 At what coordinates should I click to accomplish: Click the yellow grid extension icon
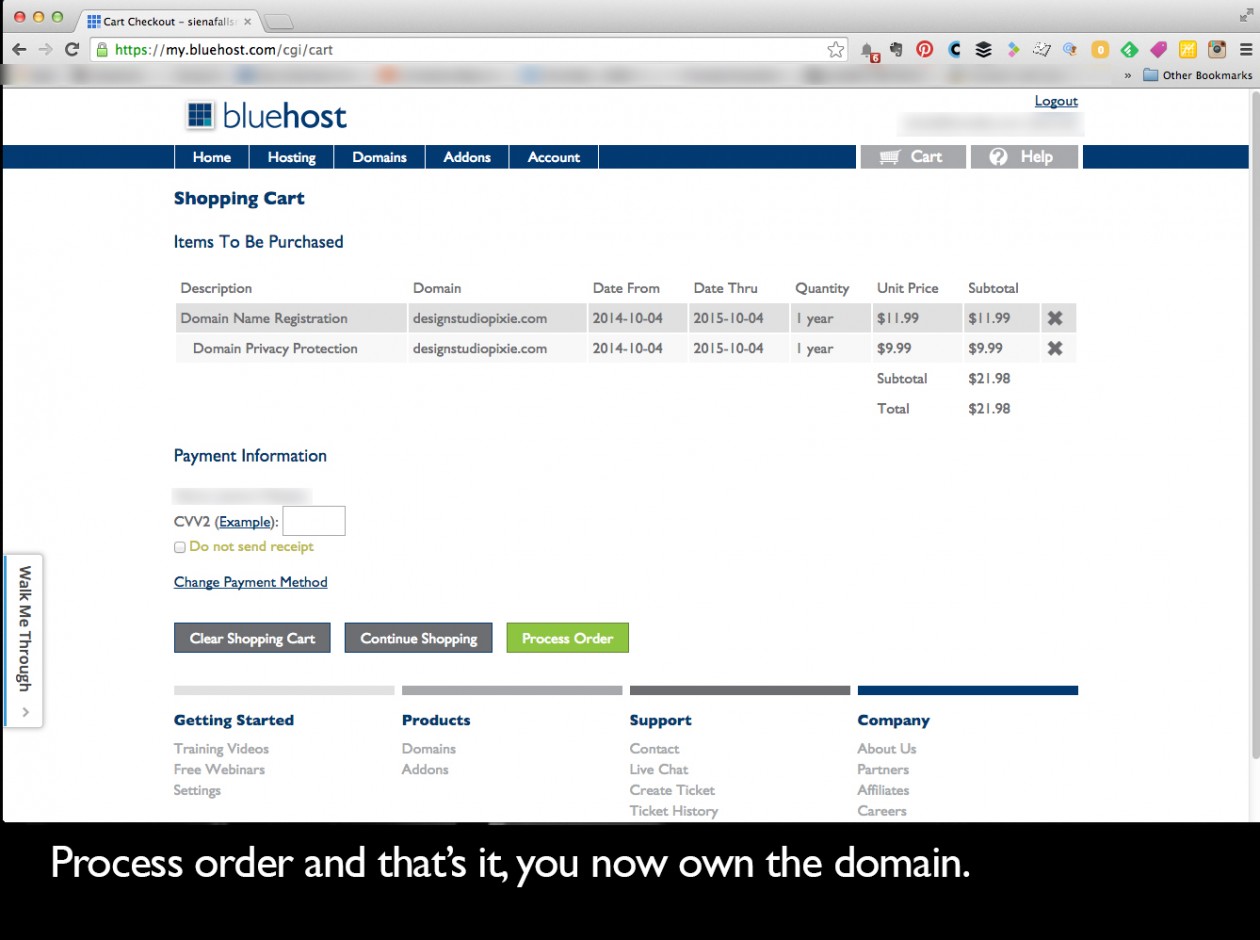pos(1187,48)
